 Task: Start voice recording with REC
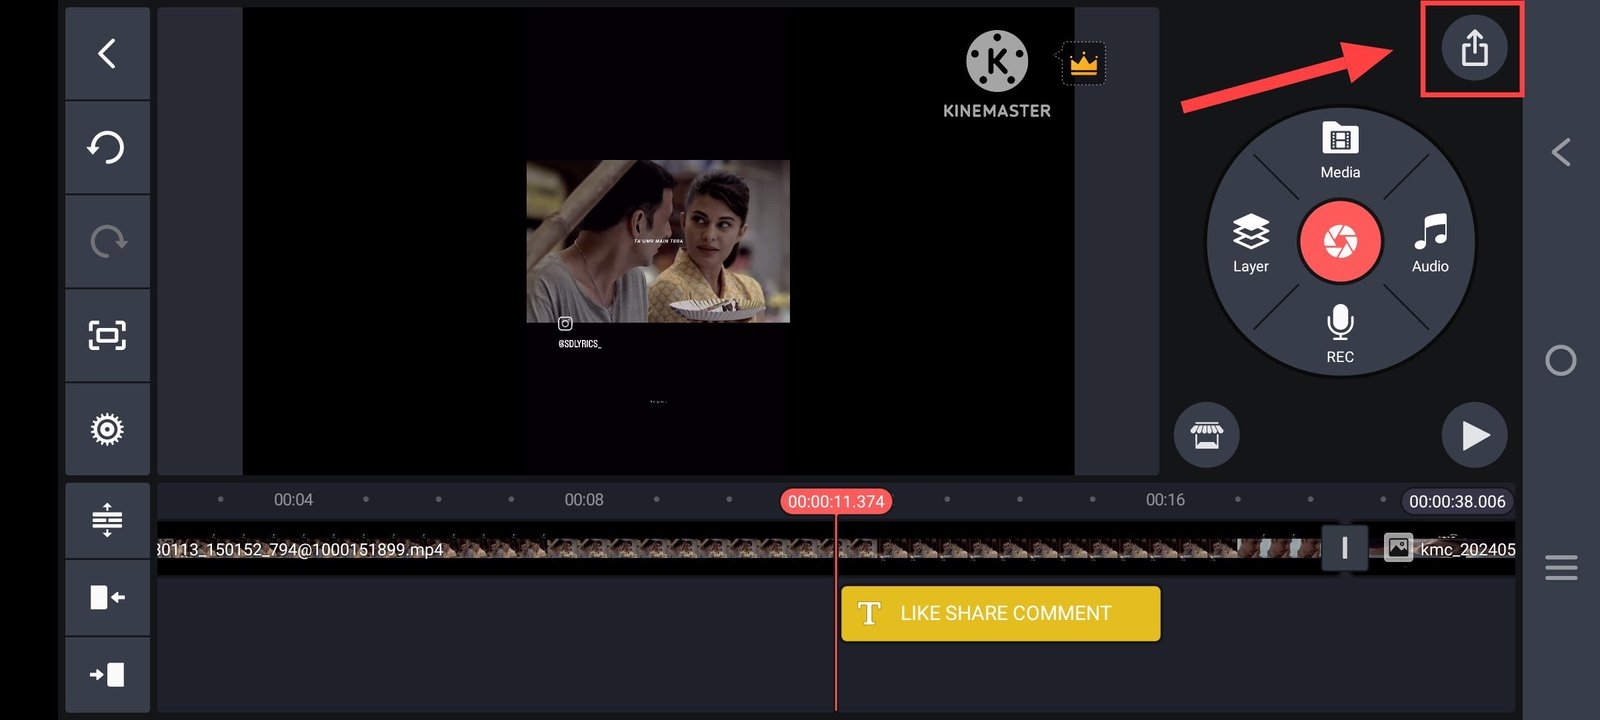[1340, 334]
